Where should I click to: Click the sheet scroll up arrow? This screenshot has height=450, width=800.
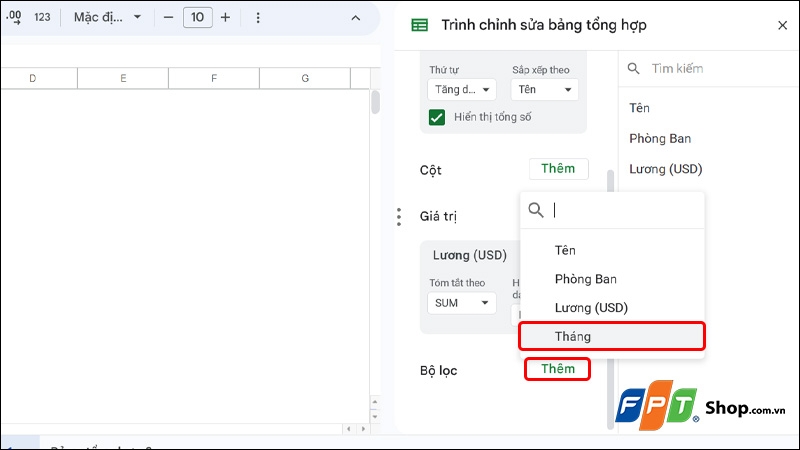pyautogui.click(x=375, y=402)
